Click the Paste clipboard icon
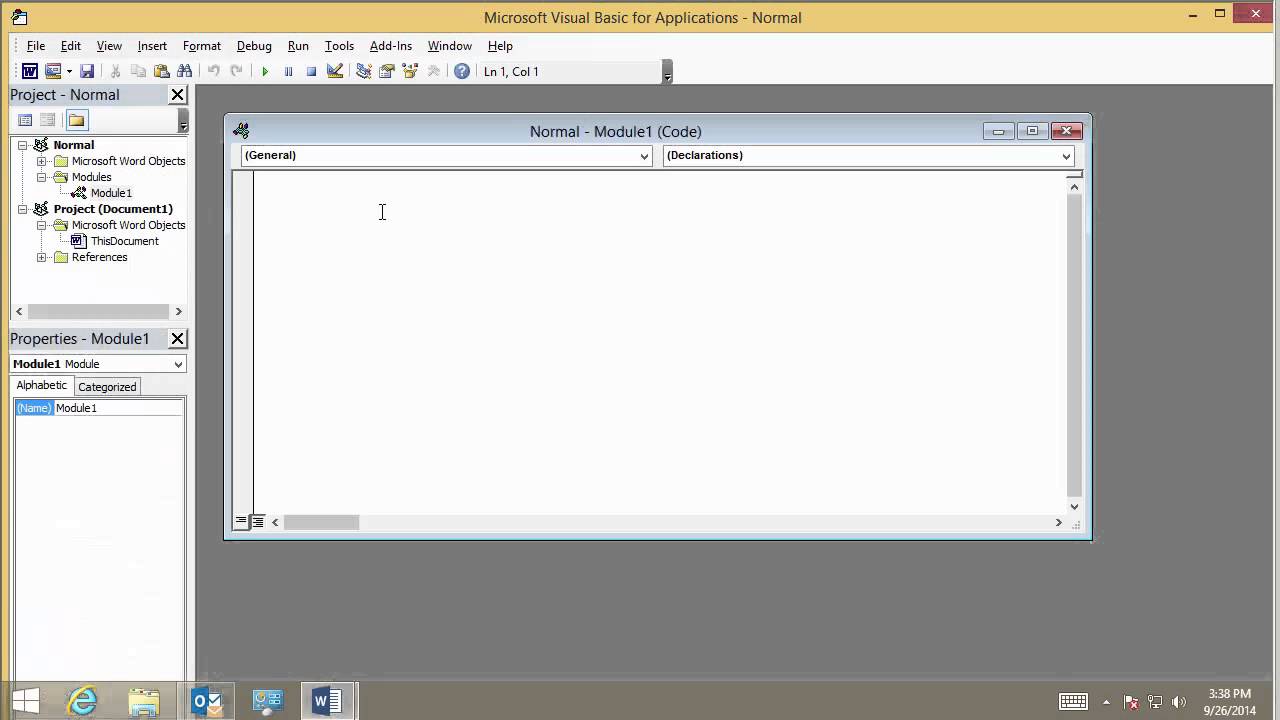The image size is (1280, 720). 161,71
